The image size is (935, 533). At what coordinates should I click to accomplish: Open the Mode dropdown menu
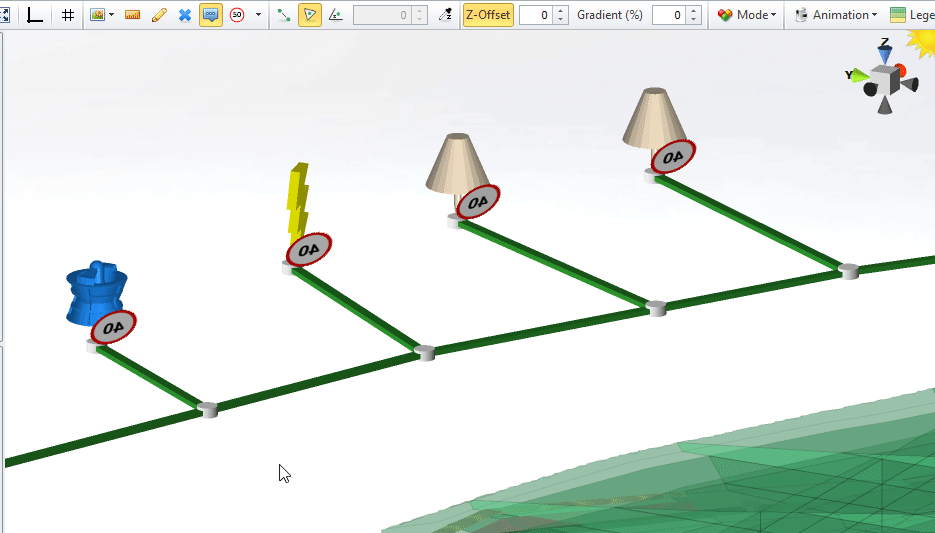point(747,15)
